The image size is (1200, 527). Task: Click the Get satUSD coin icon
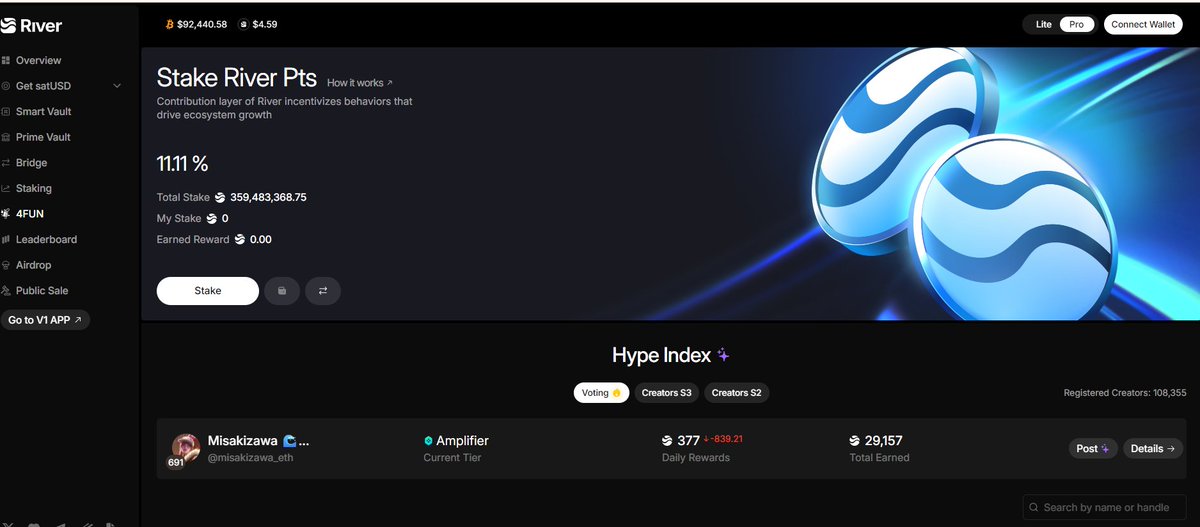click(6, 86)
